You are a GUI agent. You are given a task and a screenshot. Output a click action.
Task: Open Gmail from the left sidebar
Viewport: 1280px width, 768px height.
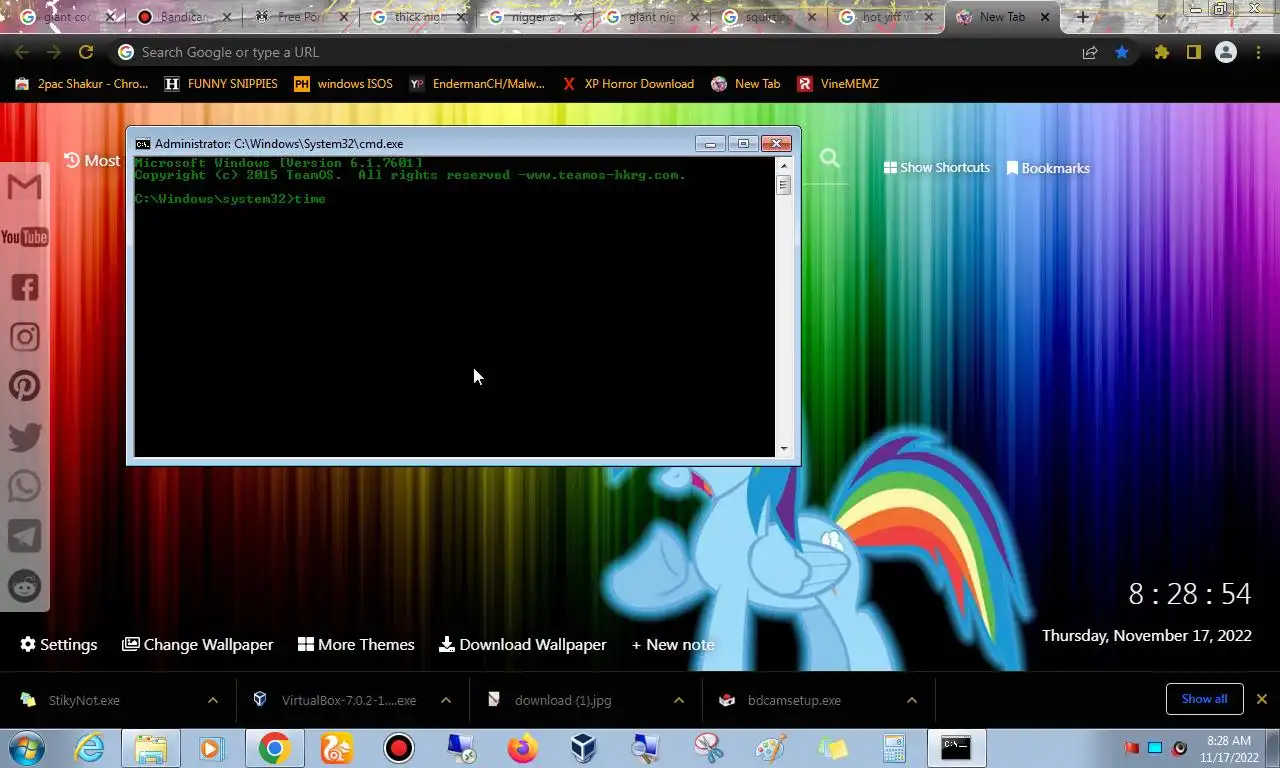[x=24, y=186]
